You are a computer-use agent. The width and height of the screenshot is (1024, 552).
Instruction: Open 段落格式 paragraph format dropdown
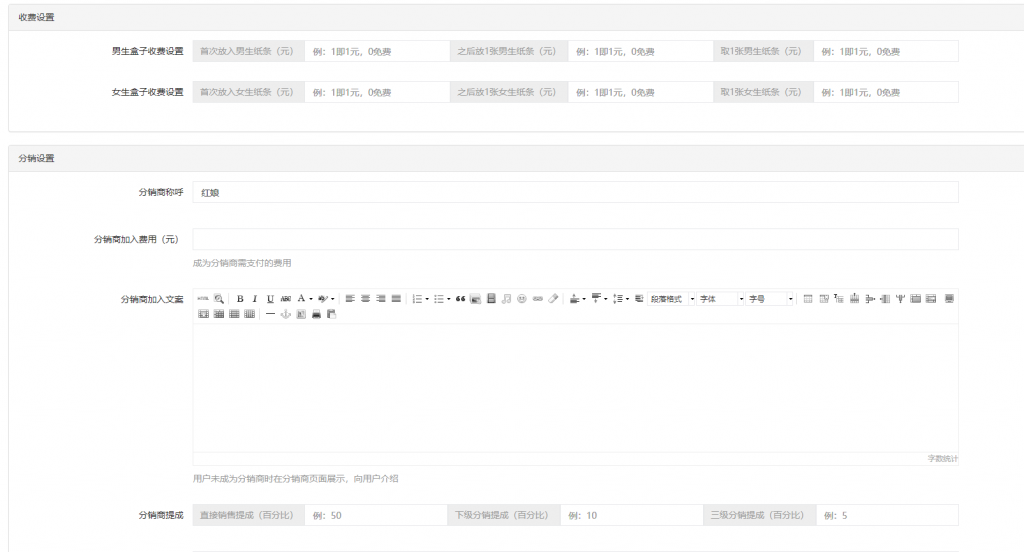tap(671, 299)
